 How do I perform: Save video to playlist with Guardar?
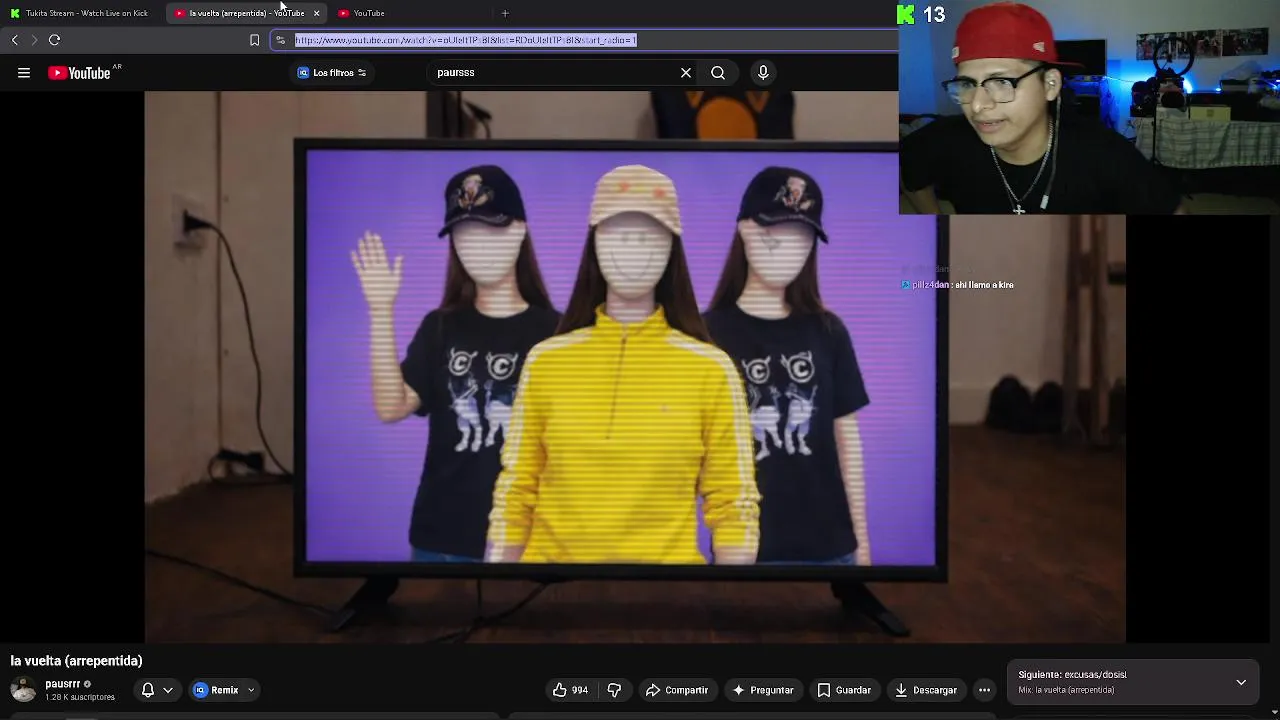pyautogui.click(x=844, y=690)
